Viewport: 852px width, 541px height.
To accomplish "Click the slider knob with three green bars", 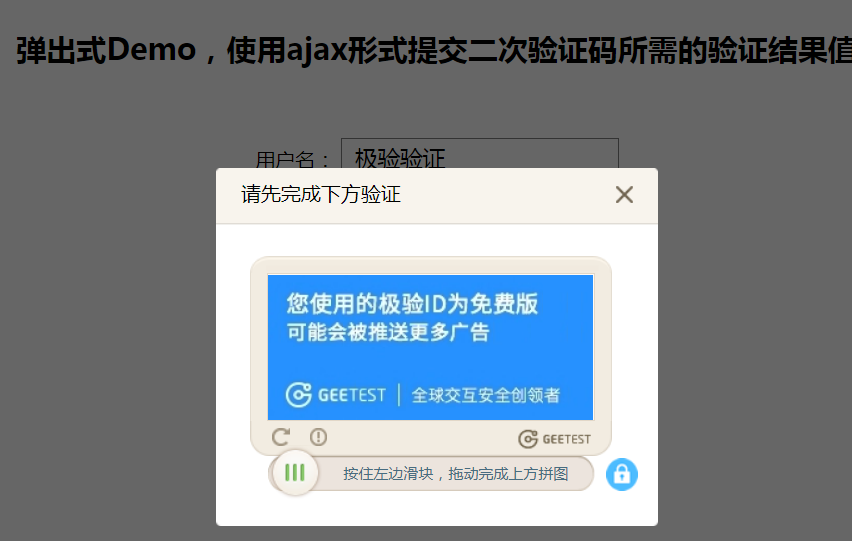I will coord(295,473).
